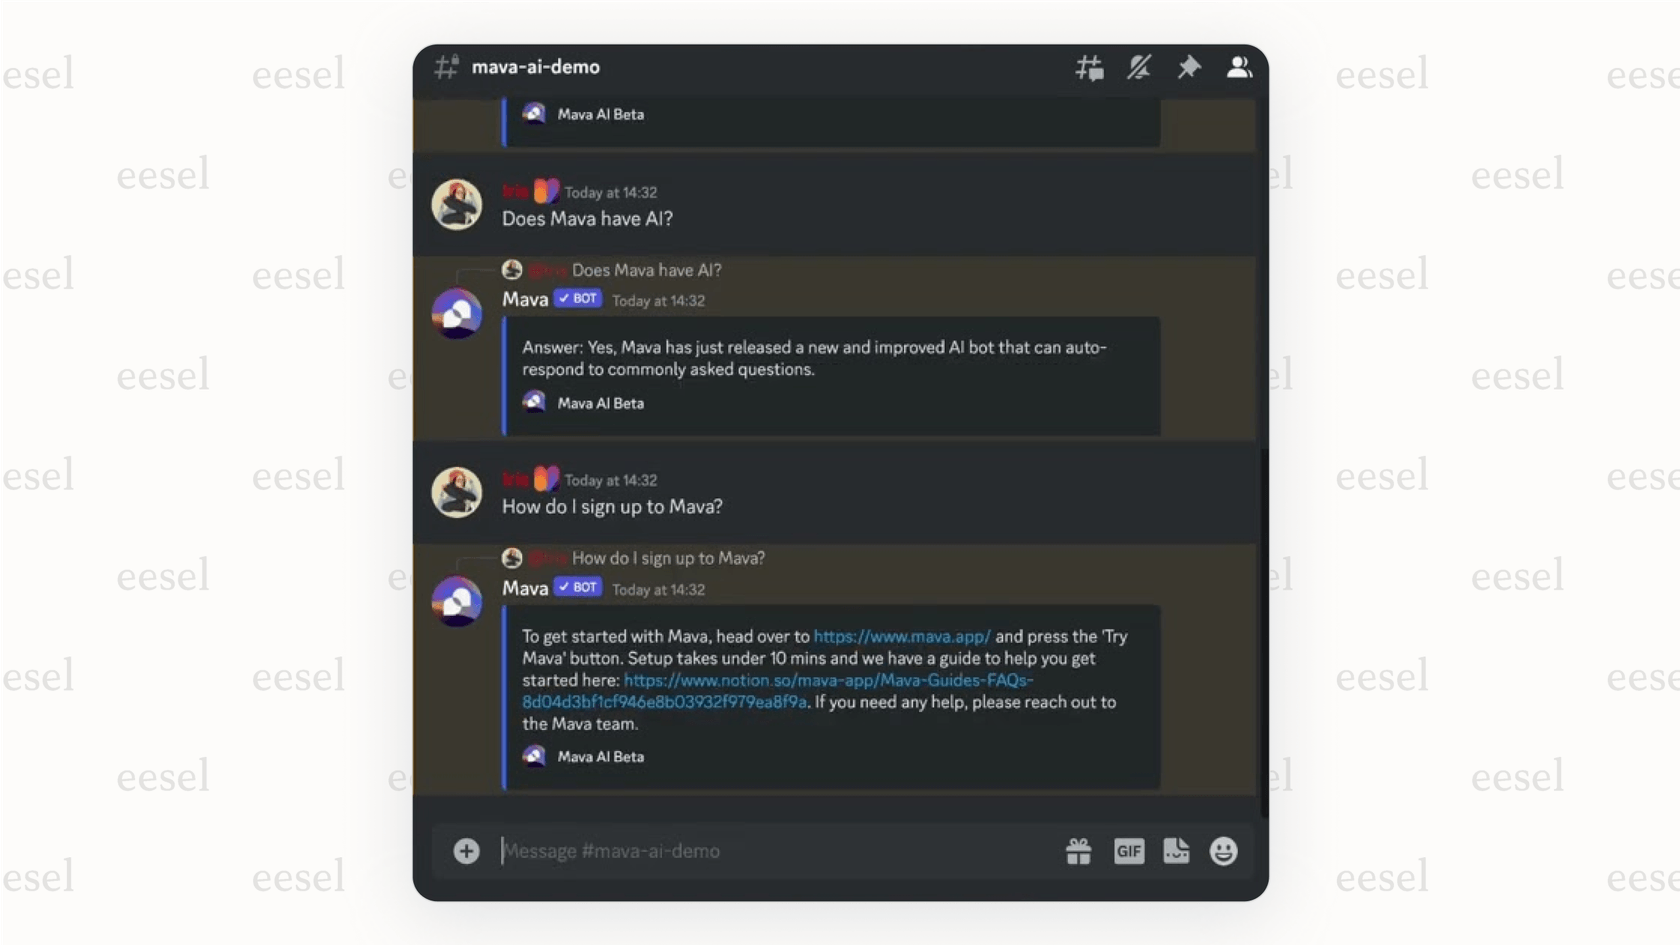Jump to replied message 'Does Mava have AI?'

[x=646, y=270]
